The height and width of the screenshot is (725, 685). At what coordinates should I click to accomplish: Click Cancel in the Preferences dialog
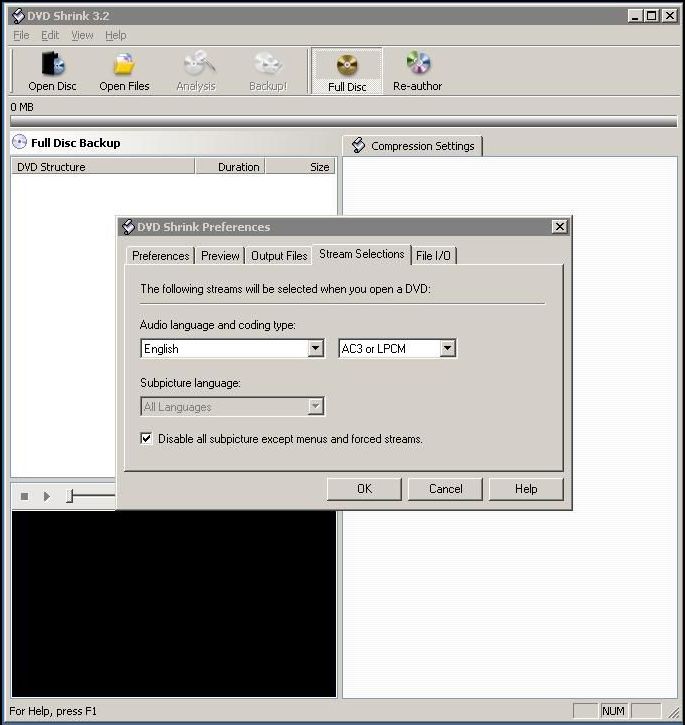(445, 489)
